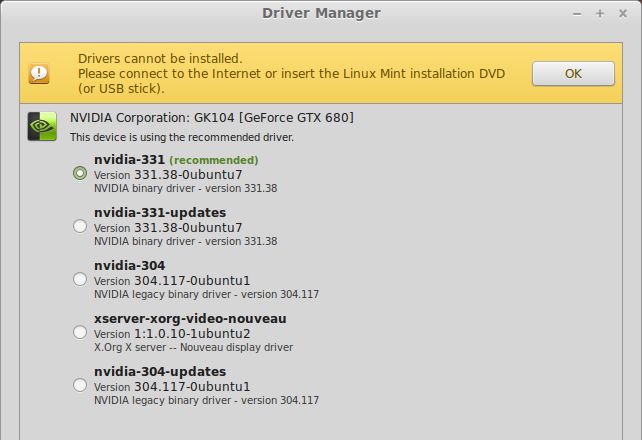Click the NVIDIA graphics card icon
The image size is (642, 440).
42,126
